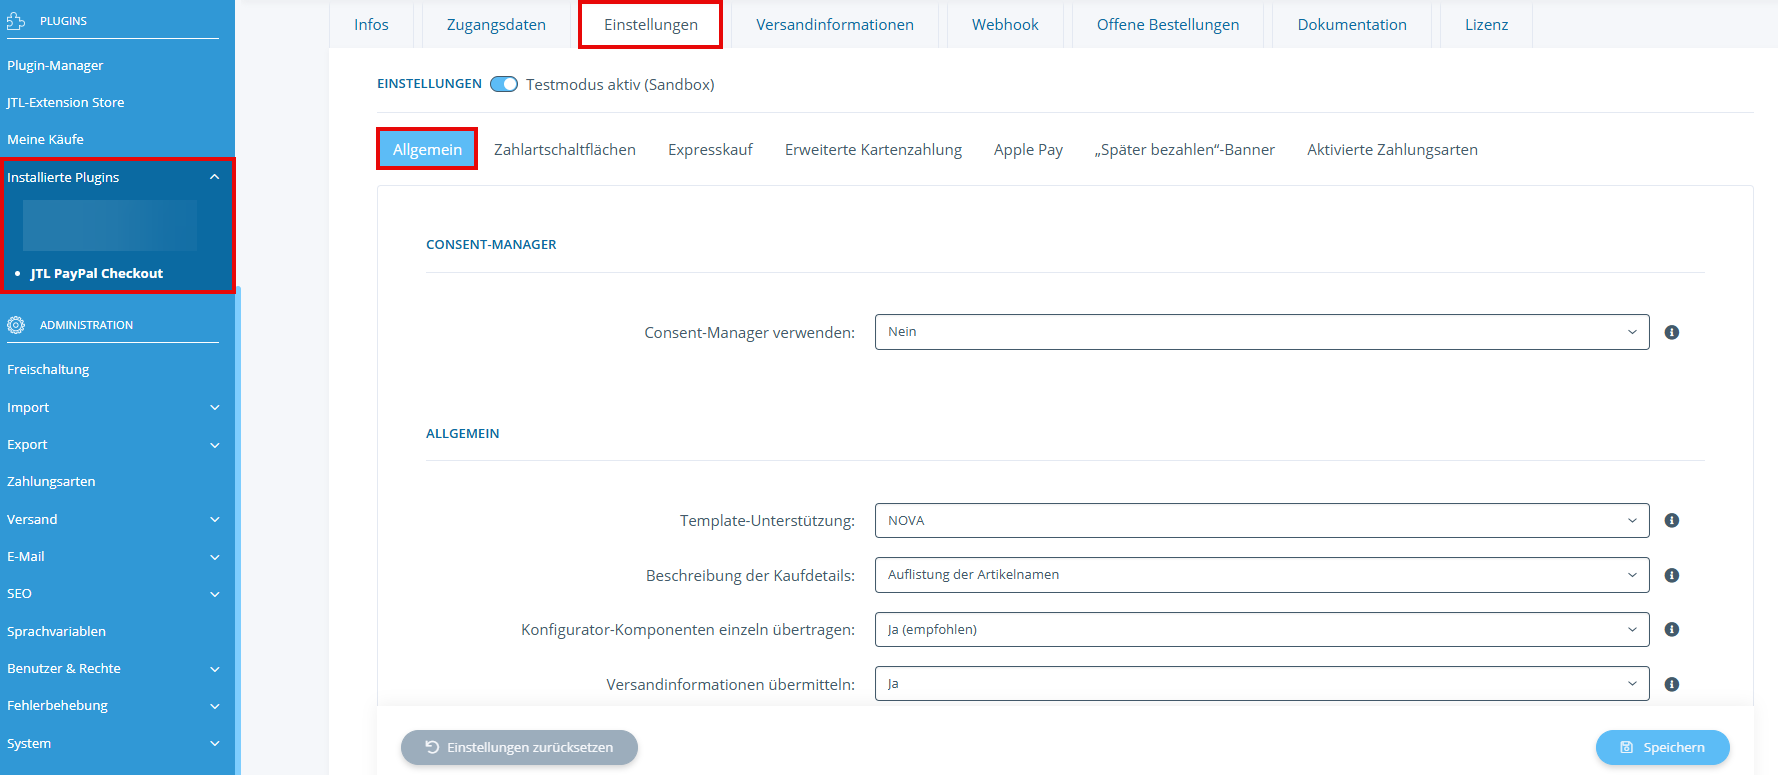Toggle the Testmodus aktiv (Sandbox) switch

pos(504,84)
